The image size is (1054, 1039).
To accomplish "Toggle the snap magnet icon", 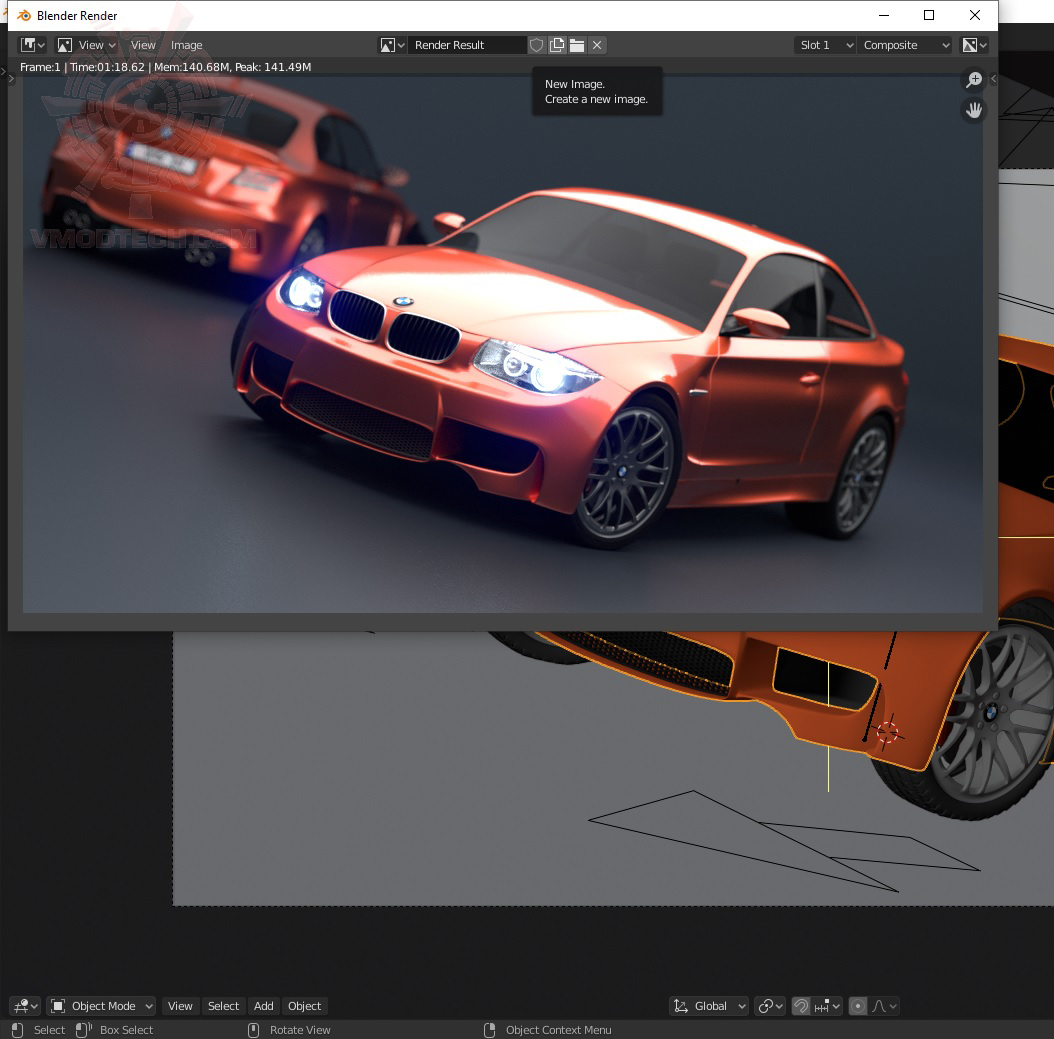I will pos(801,1006).
